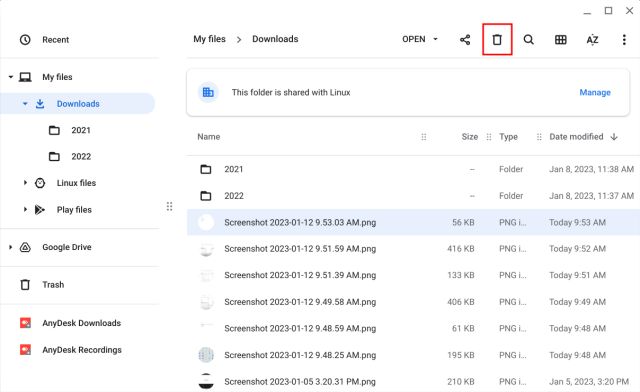
Task: Select Screenshot 2023-01-12 9.48.25 AM.png file
Action: pos(413,355)
